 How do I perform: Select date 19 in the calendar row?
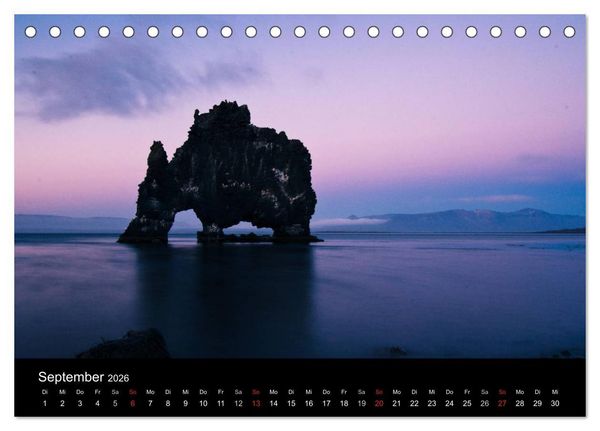pos(362,403)
